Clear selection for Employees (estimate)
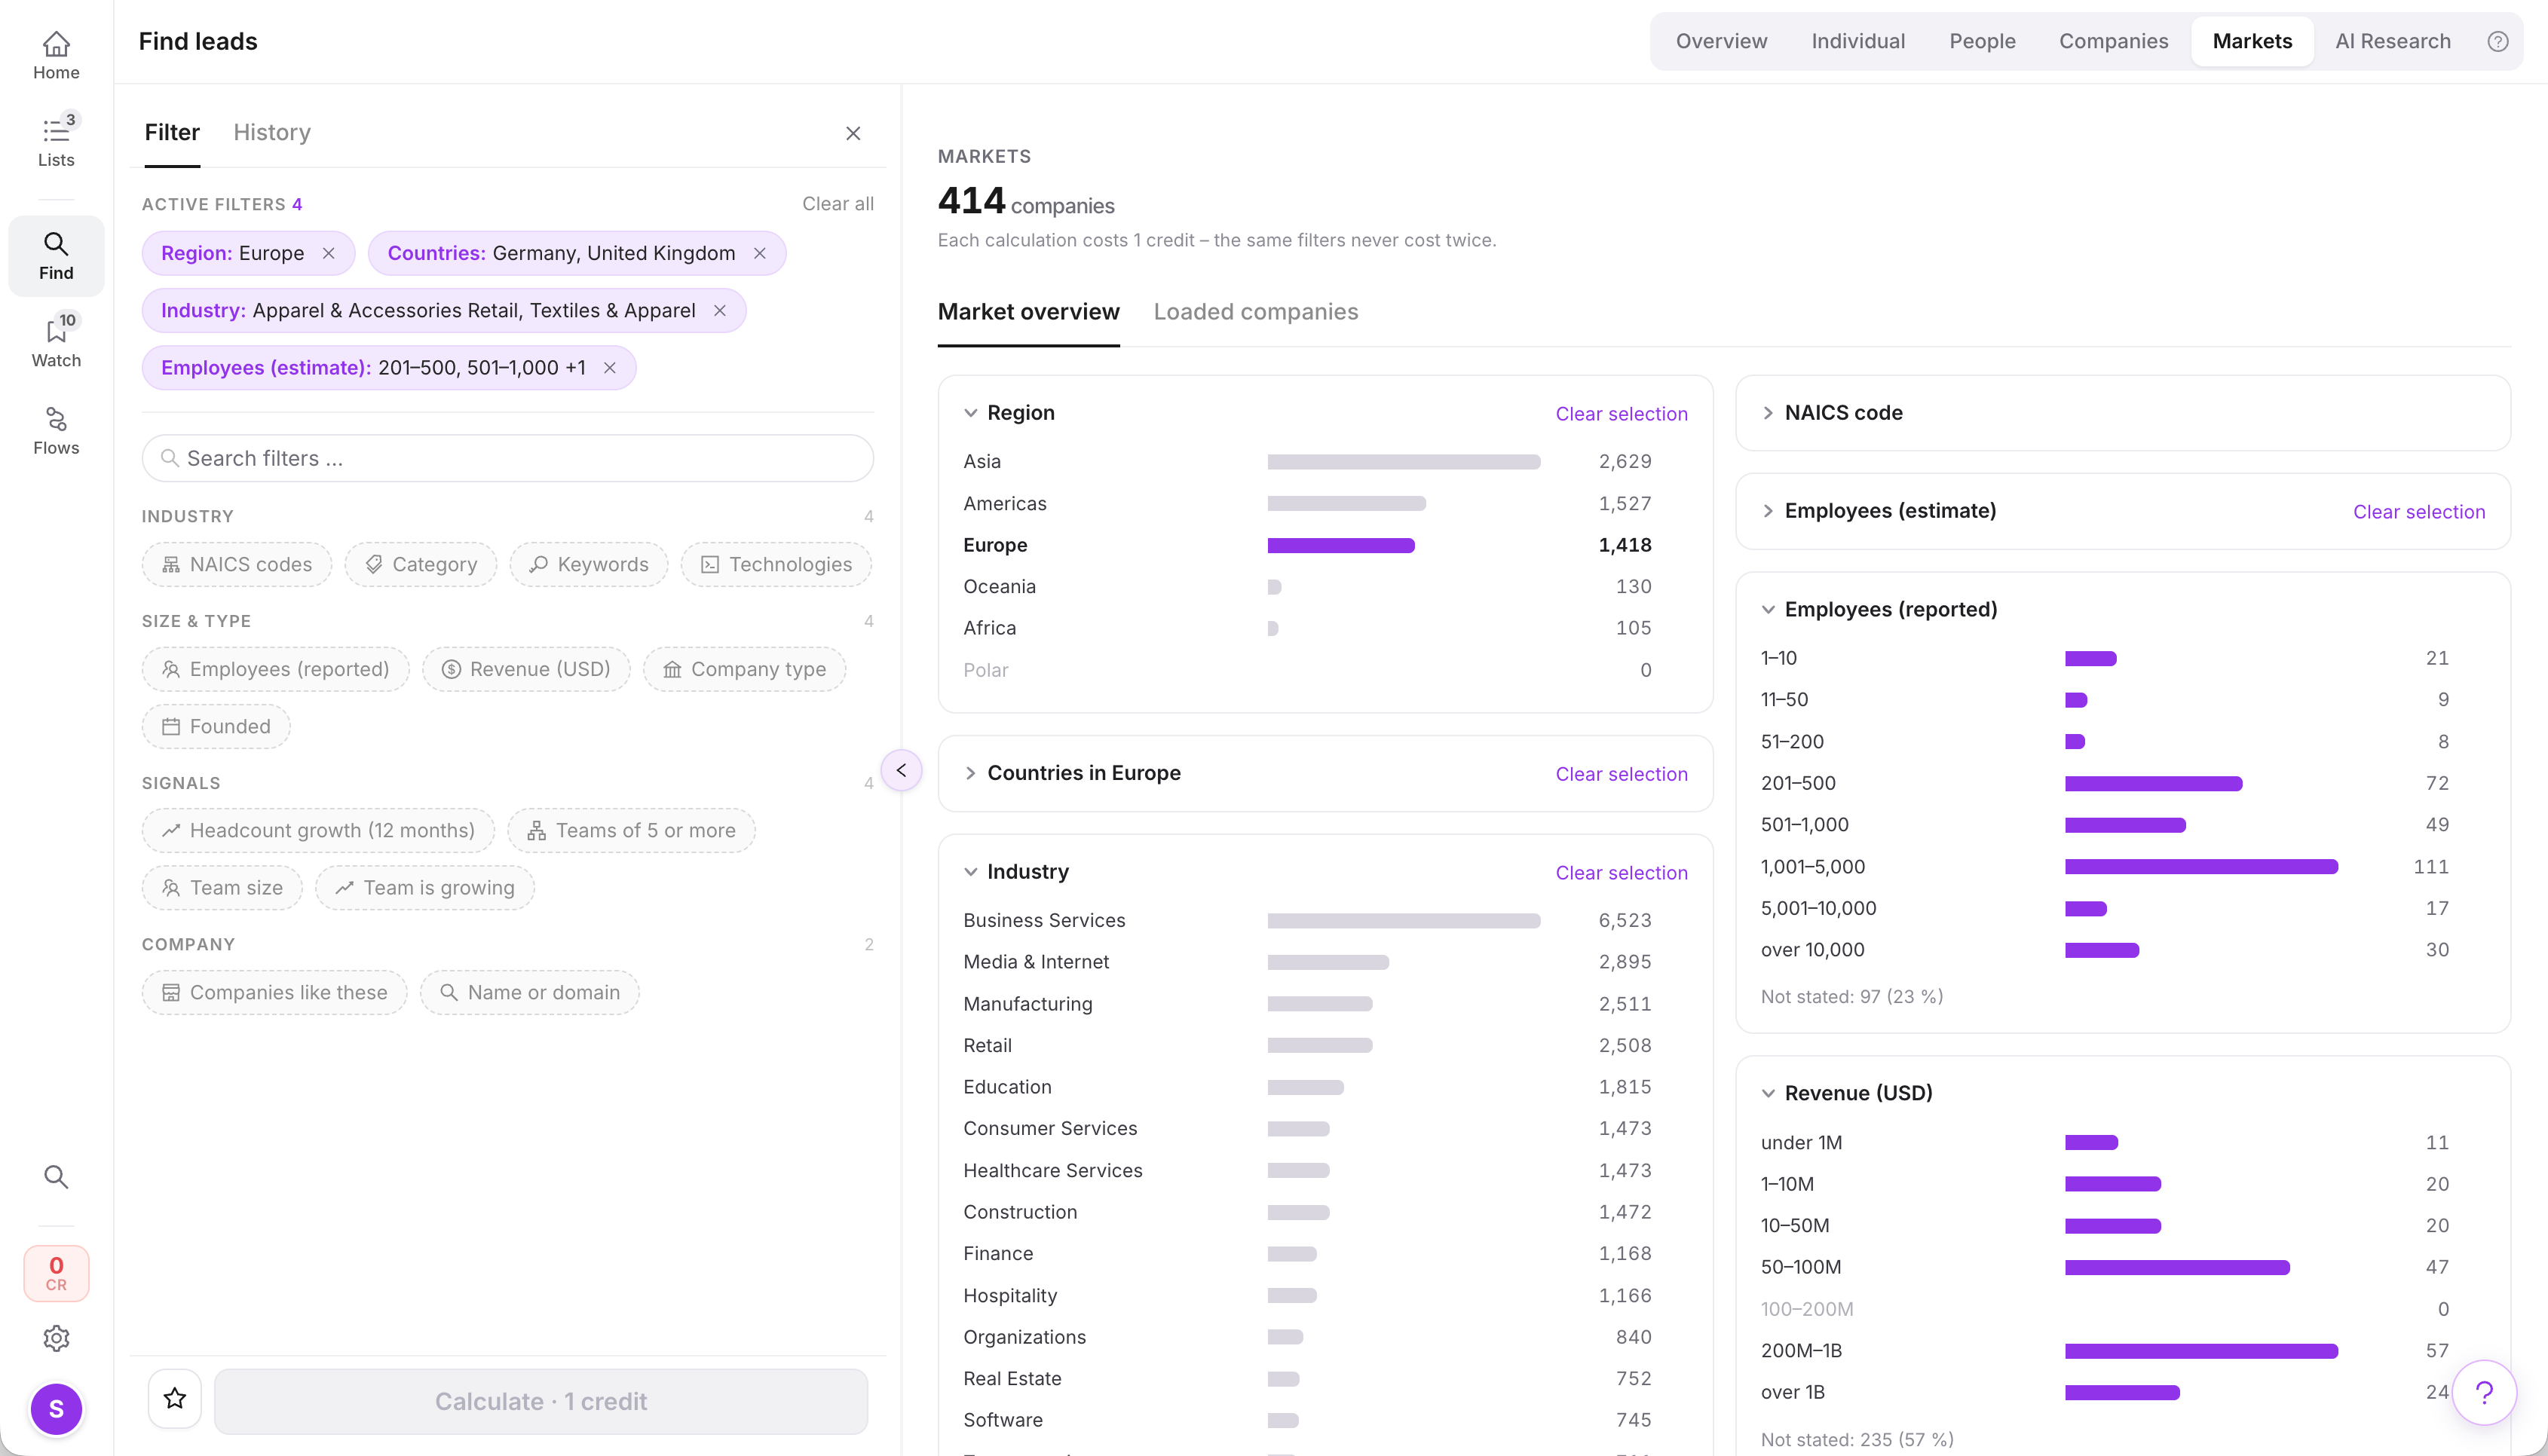The height and width of the screenshot is (1456, 2548). pos(2418,512)
